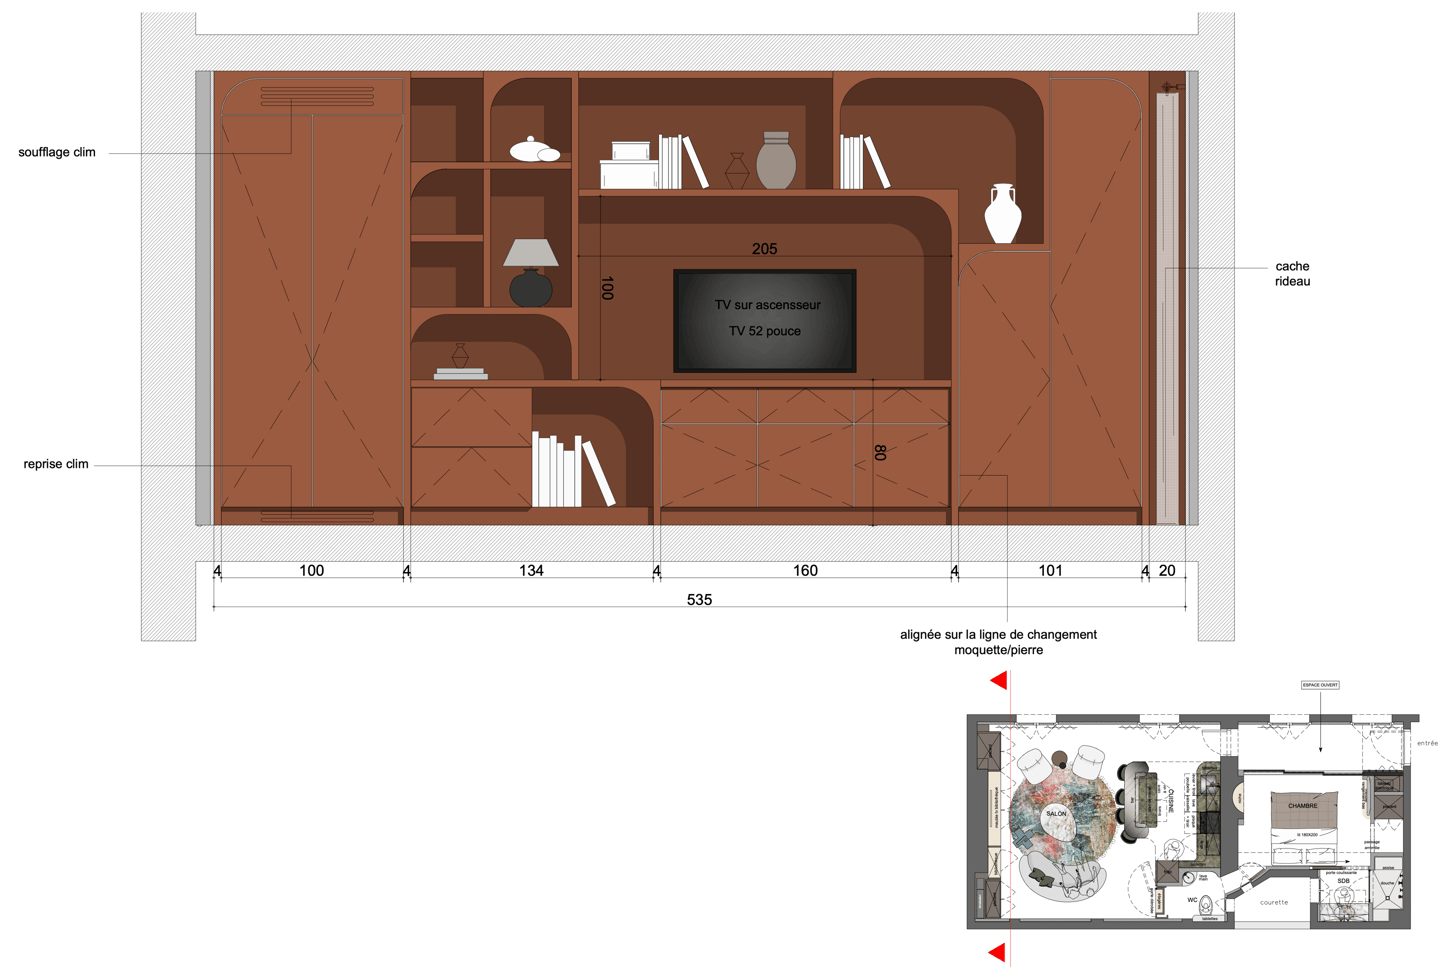The width and height of the screenshot is (1440, 979).
Task: Select the white amphora vase
Action: tap(1003, 213)
